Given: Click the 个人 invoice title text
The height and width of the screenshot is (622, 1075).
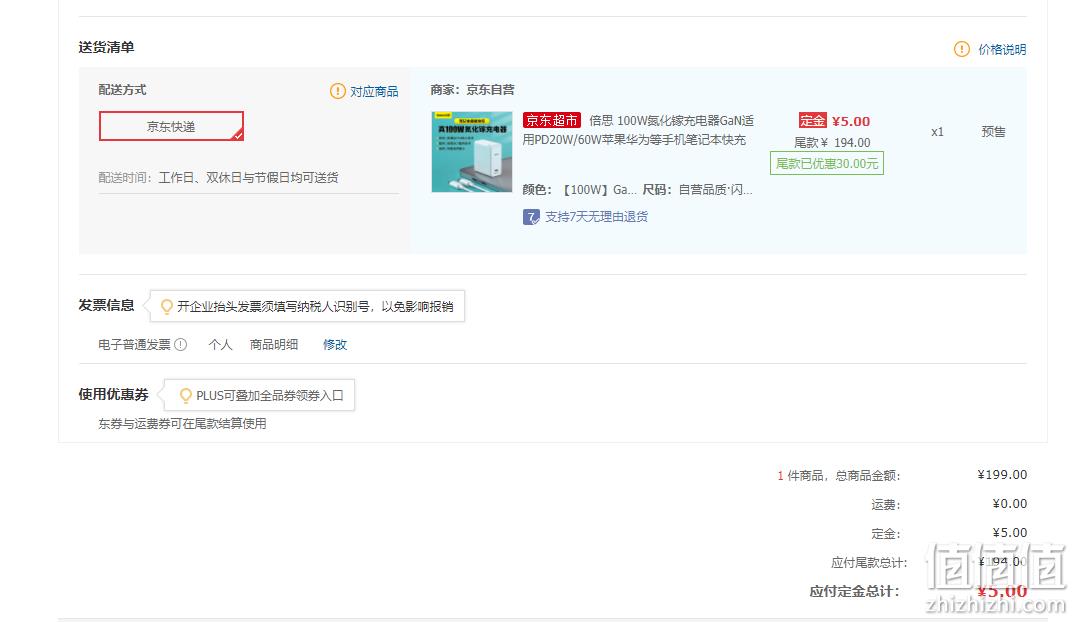Looking at the screenshot, I should click(x=220, y=344).
